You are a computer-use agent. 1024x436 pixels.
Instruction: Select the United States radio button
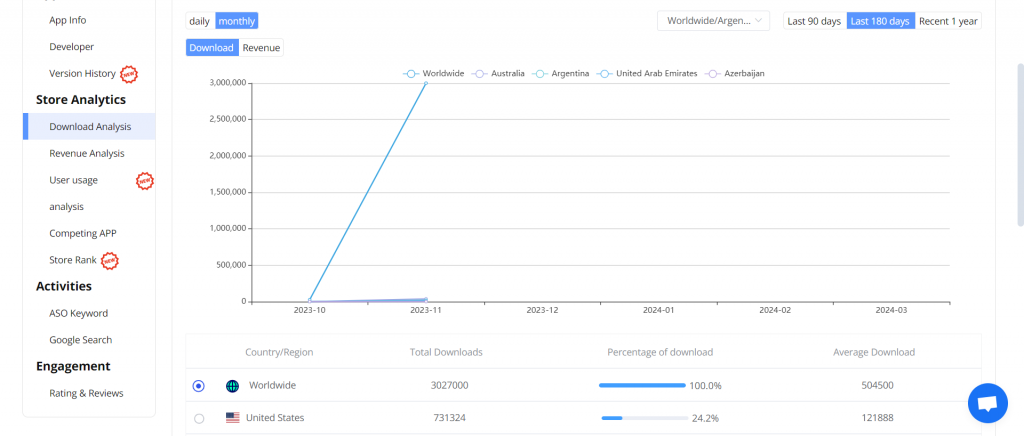[x=199, y=418]
